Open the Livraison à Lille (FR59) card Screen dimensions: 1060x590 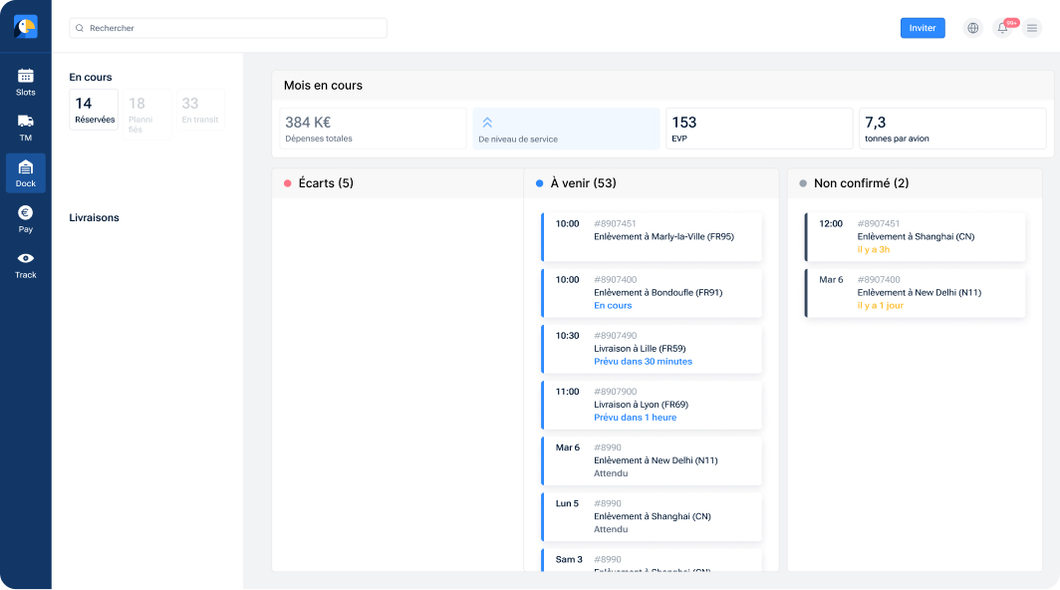(652, 349)
